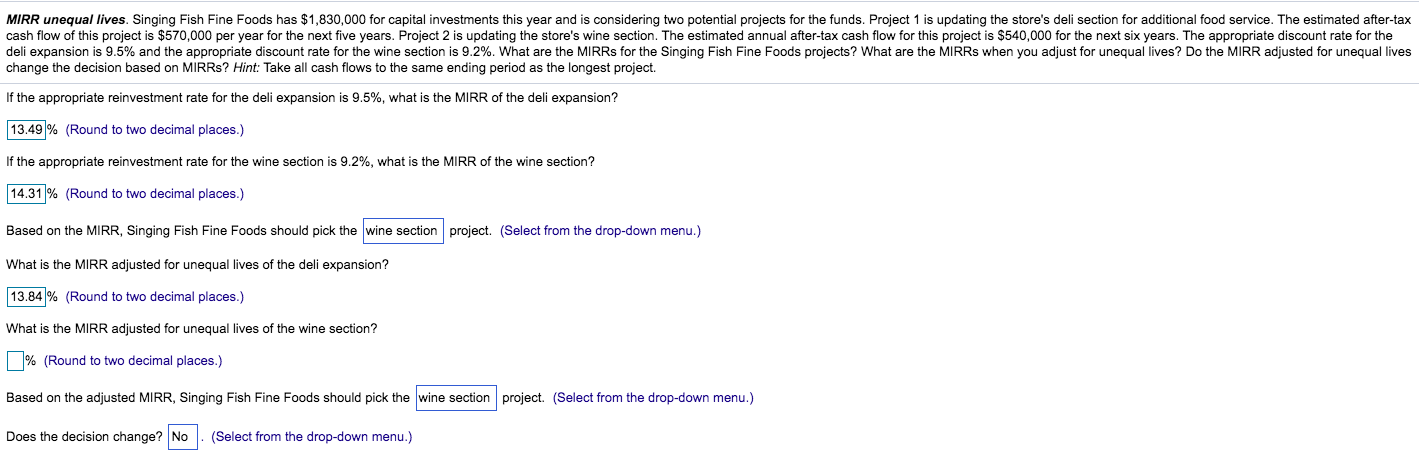The width and height of the screenshot is (1419, 476).
Task: Open the 'Does the decision change' dropdown showing No
Action: coord(181,437)
